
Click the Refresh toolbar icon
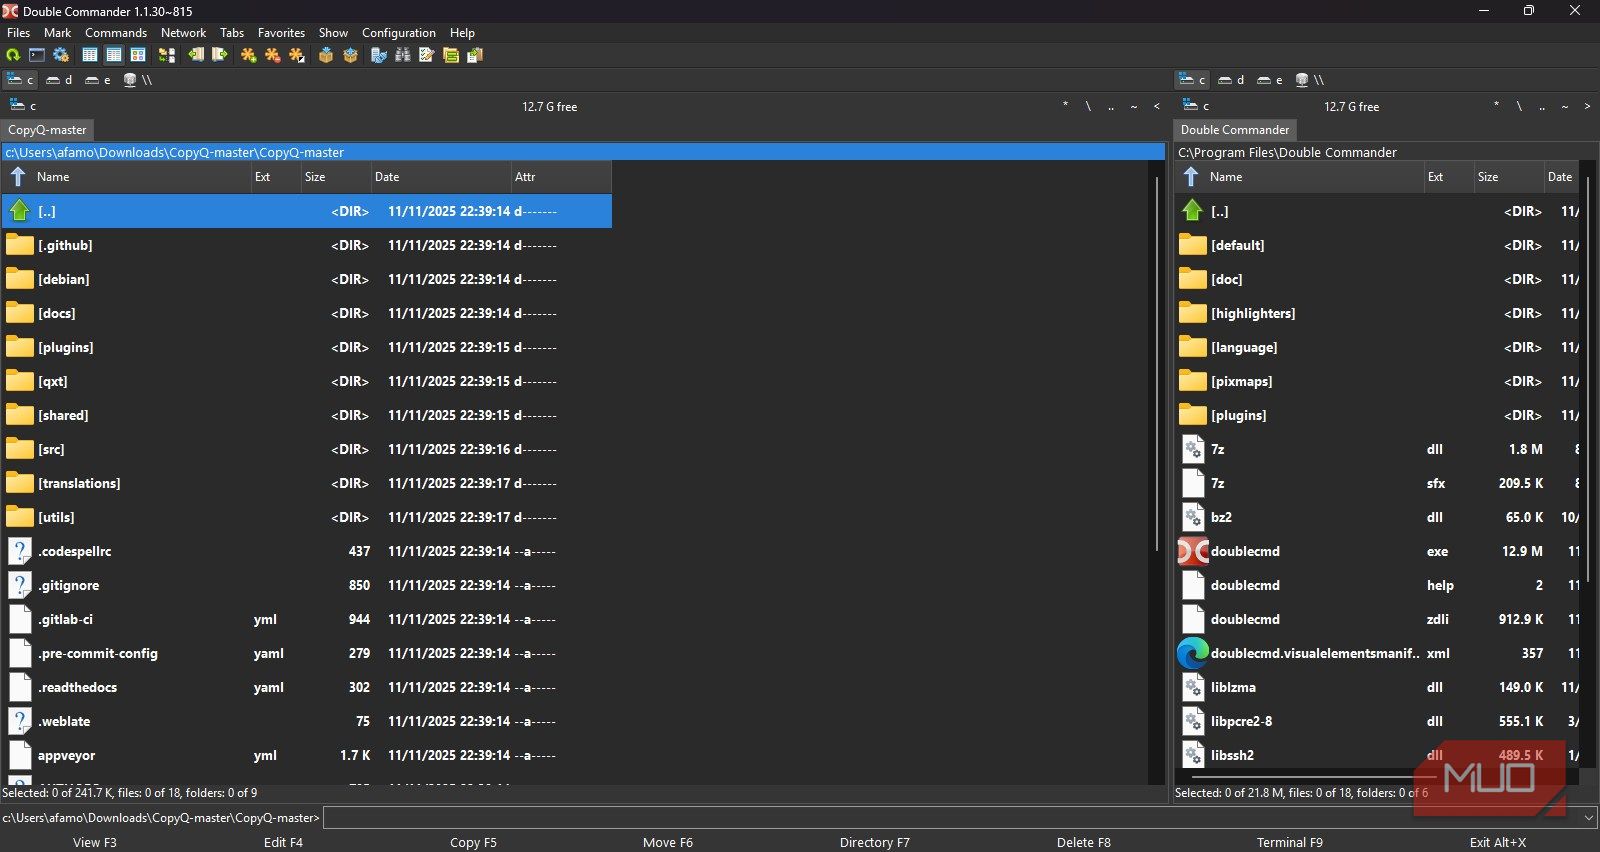click(13, 55)
